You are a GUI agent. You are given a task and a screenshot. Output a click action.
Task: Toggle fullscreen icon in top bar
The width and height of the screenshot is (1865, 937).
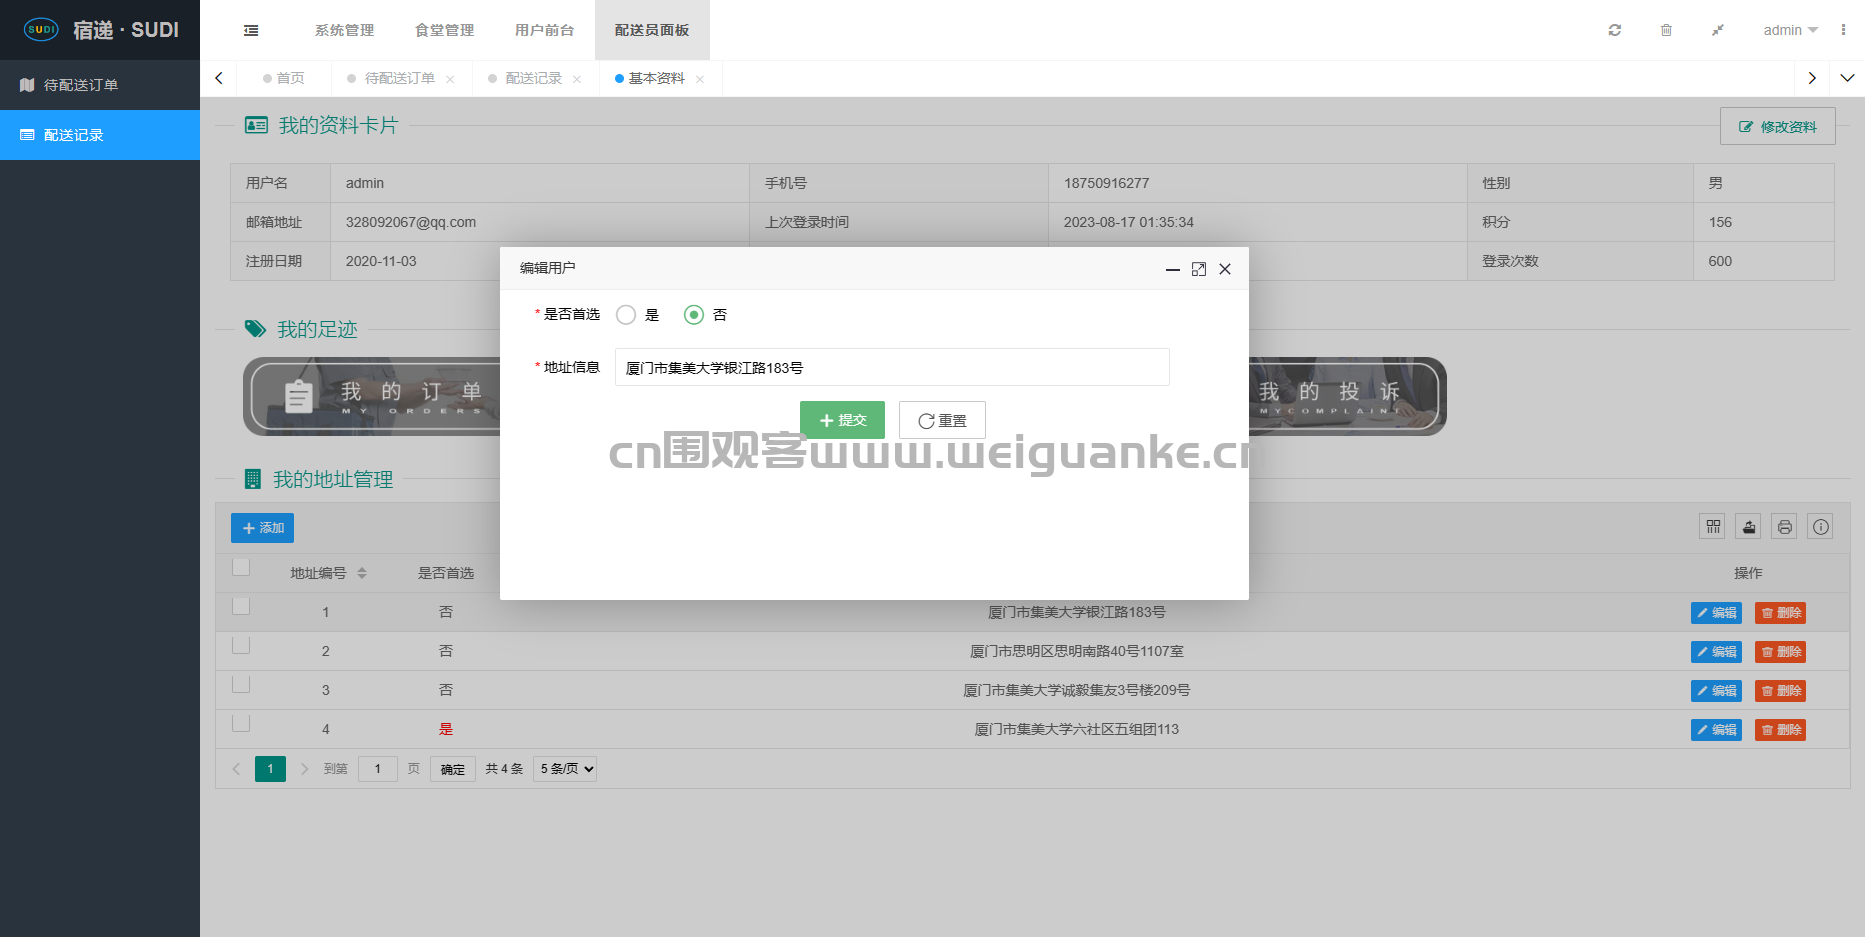(1717, 30)
